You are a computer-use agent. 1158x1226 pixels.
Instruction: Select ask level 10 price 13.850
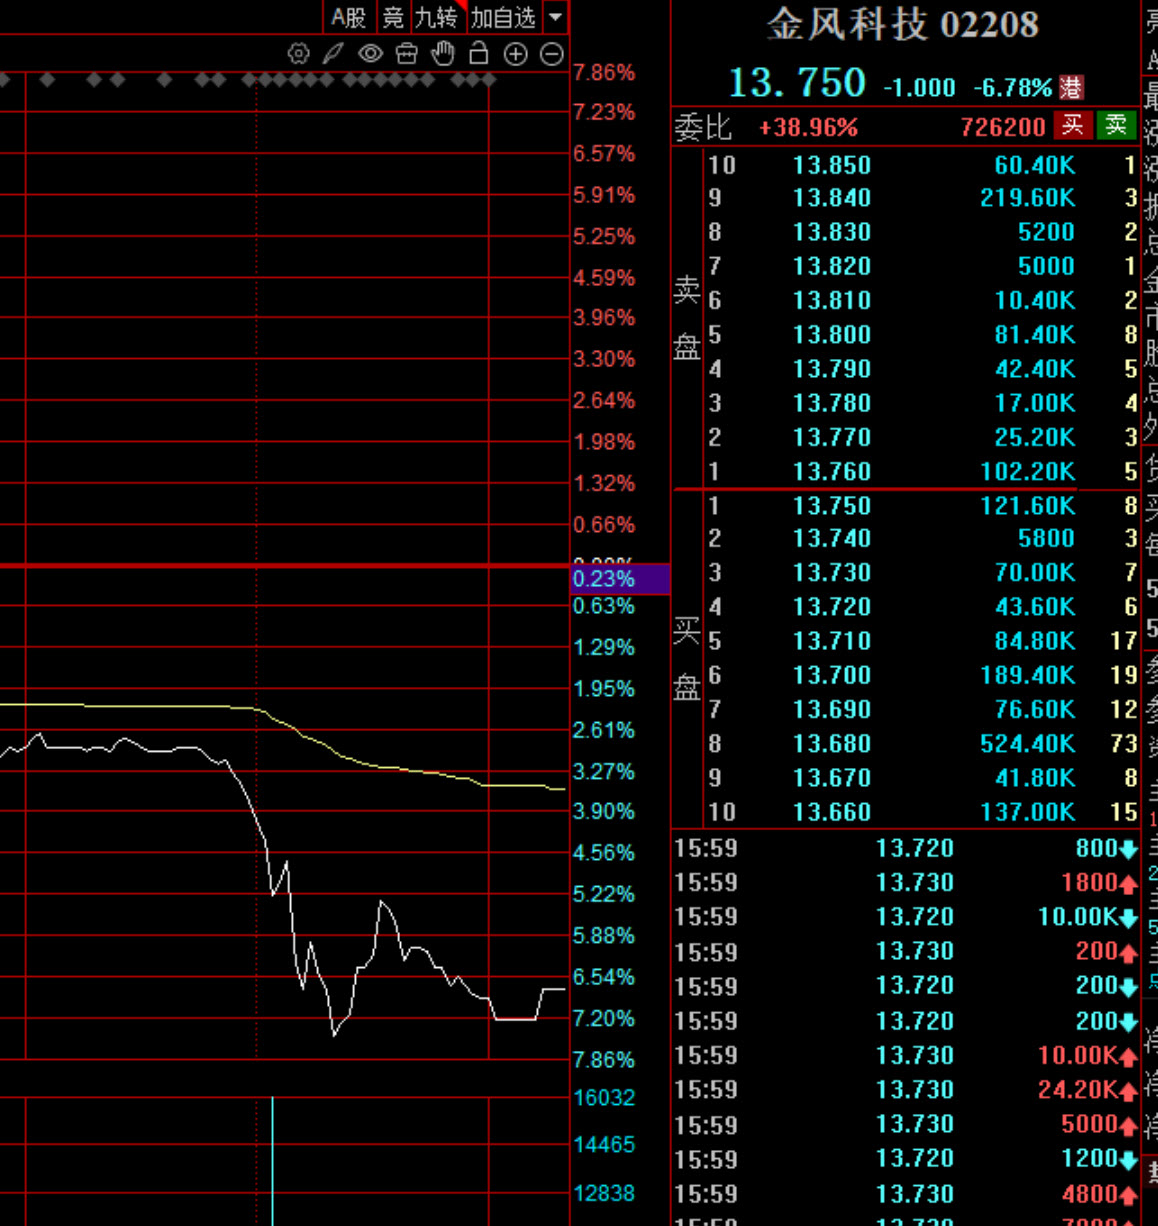pos(832,165)
